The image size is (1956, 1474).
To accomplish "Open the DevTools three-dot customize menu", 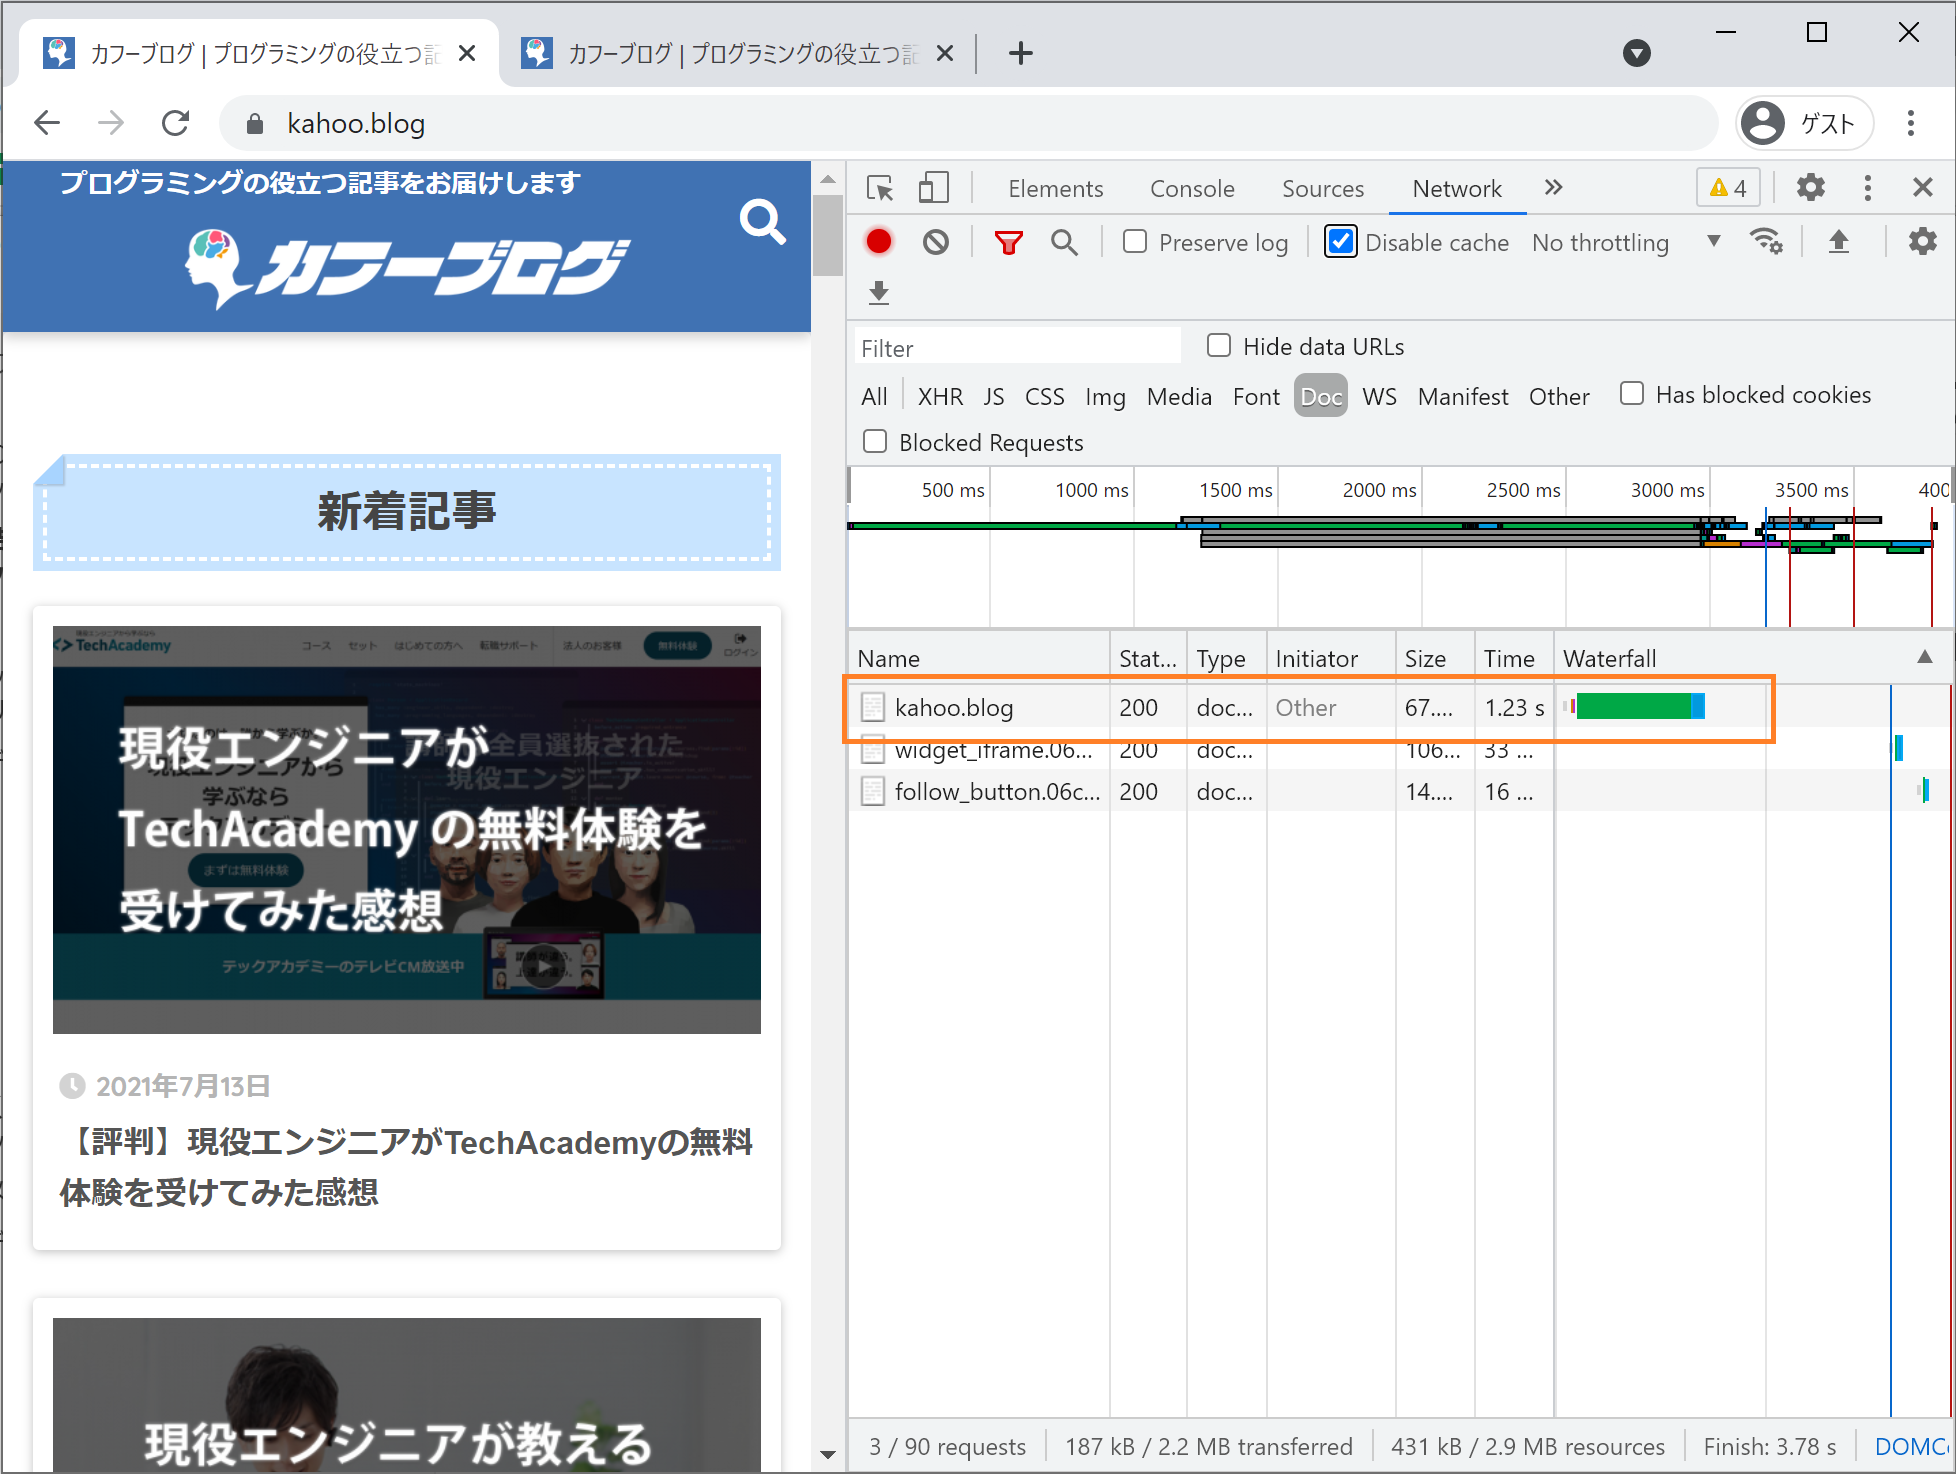I will 1867,188.
